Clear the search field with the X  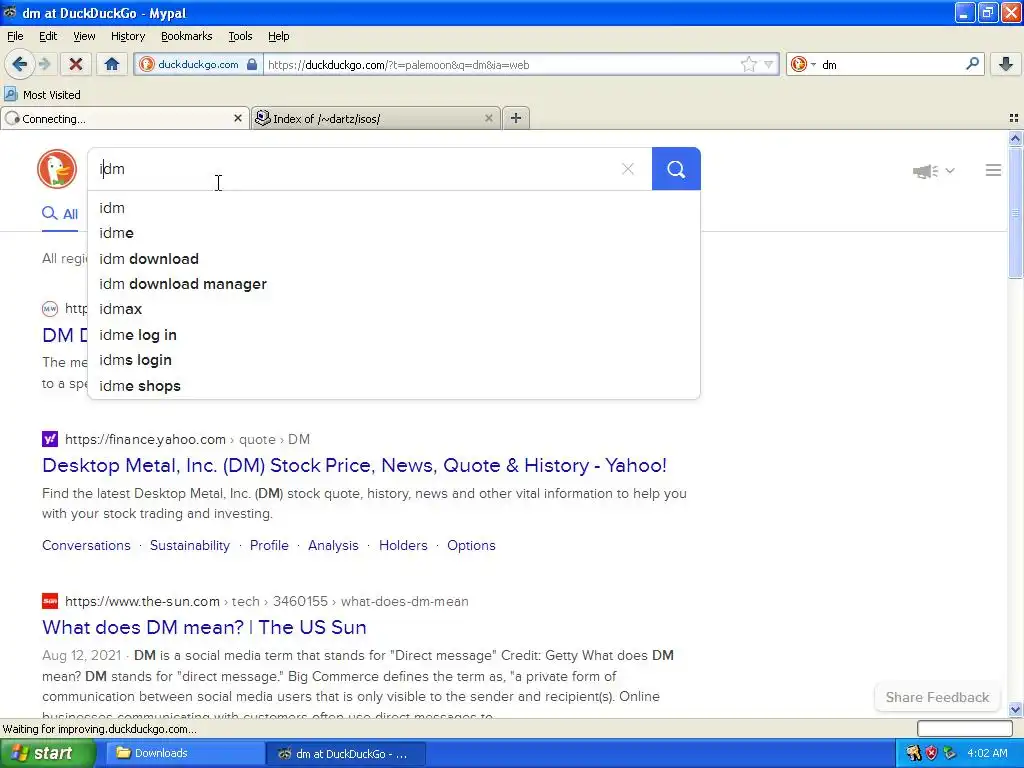click(x=628, y=169)
